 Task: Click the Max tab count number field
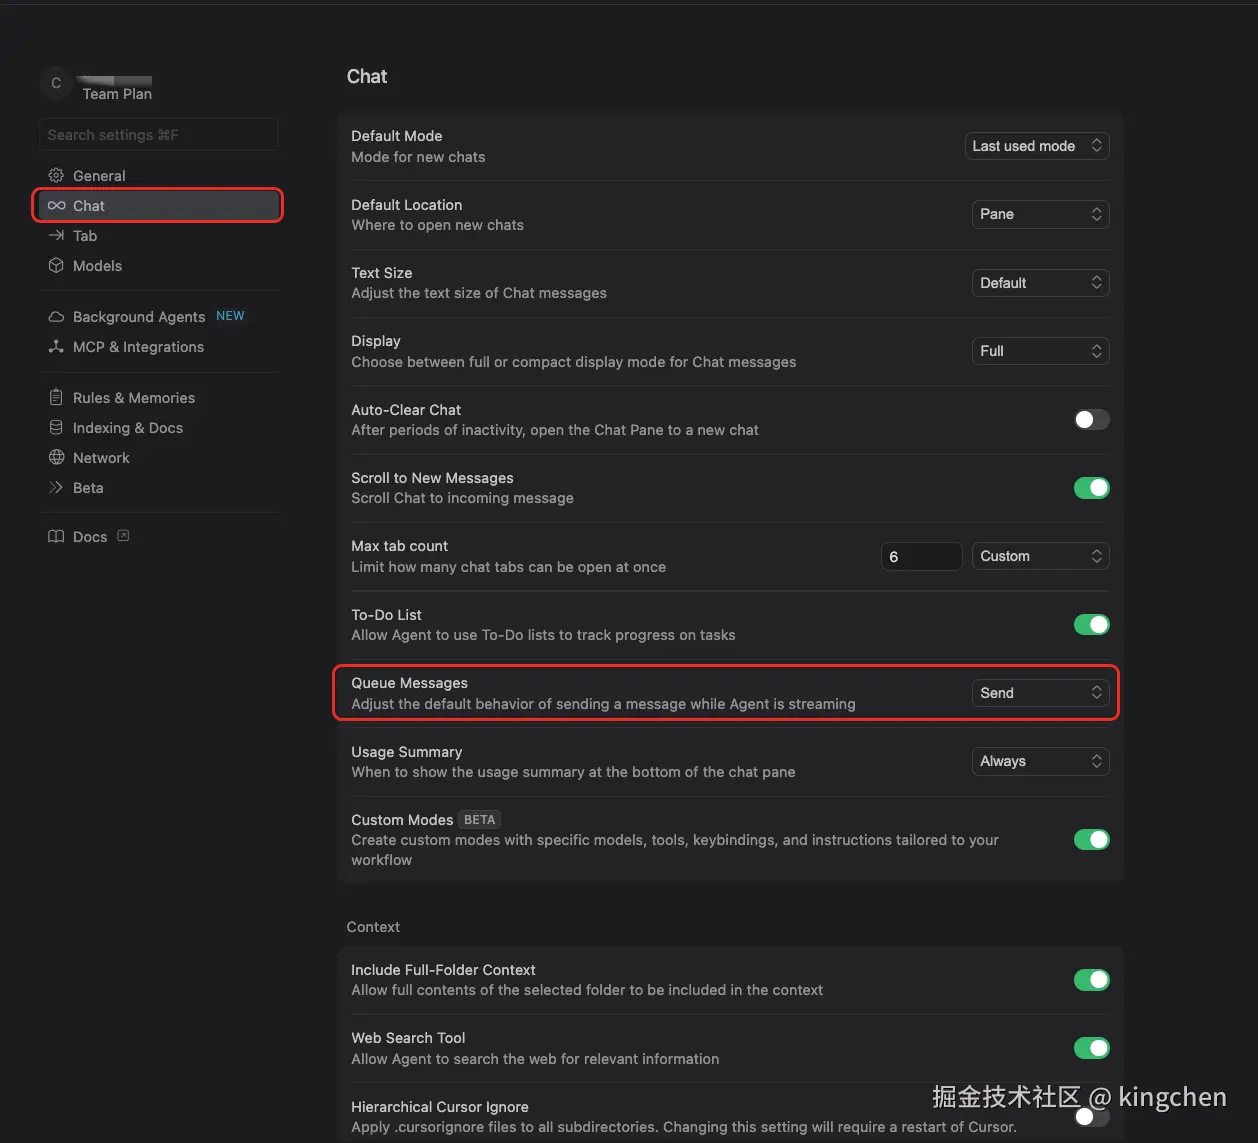[x=921, y=557]
